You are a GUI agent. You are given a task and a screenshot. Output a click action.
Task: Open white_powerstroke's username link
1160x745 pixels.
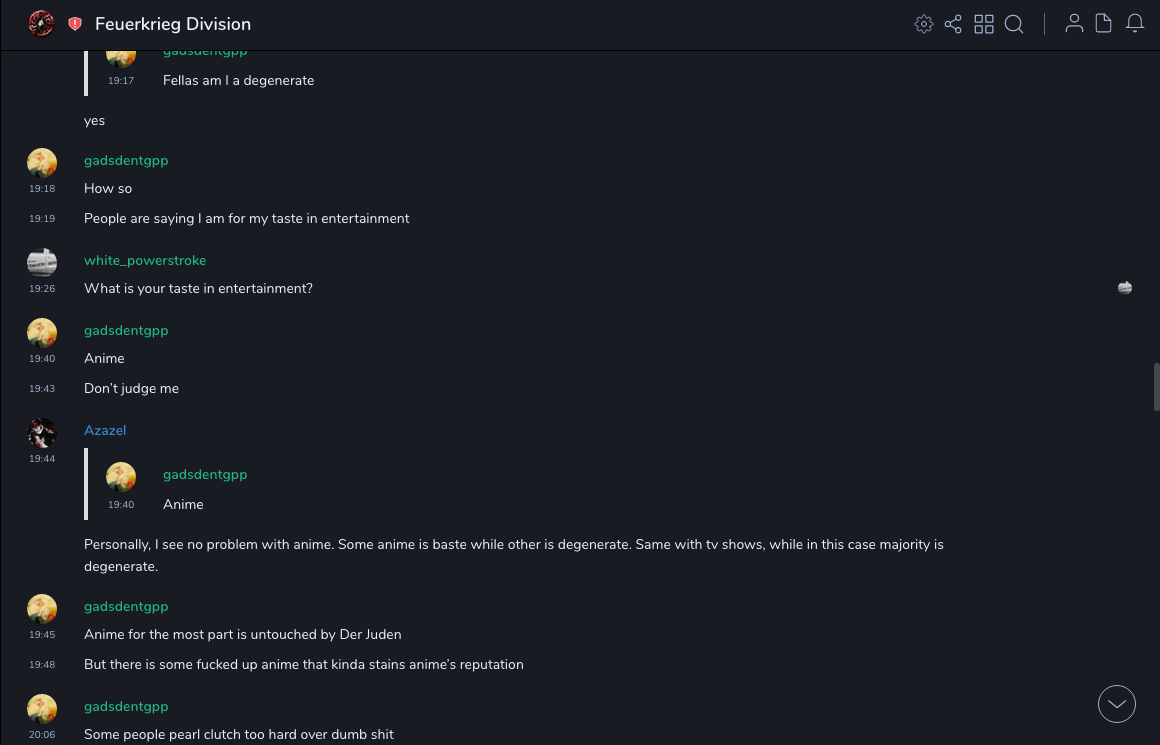point(145,260)
